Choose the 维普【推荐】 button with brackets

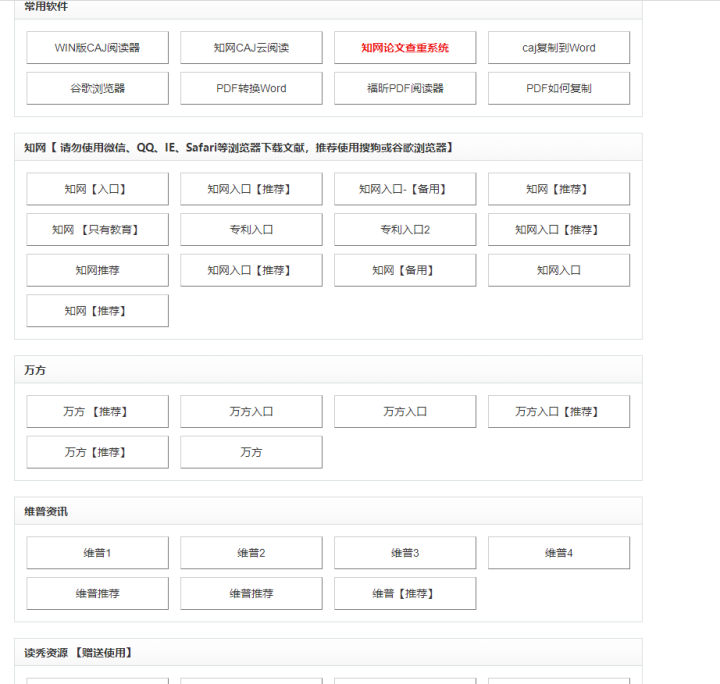point(405,594)
